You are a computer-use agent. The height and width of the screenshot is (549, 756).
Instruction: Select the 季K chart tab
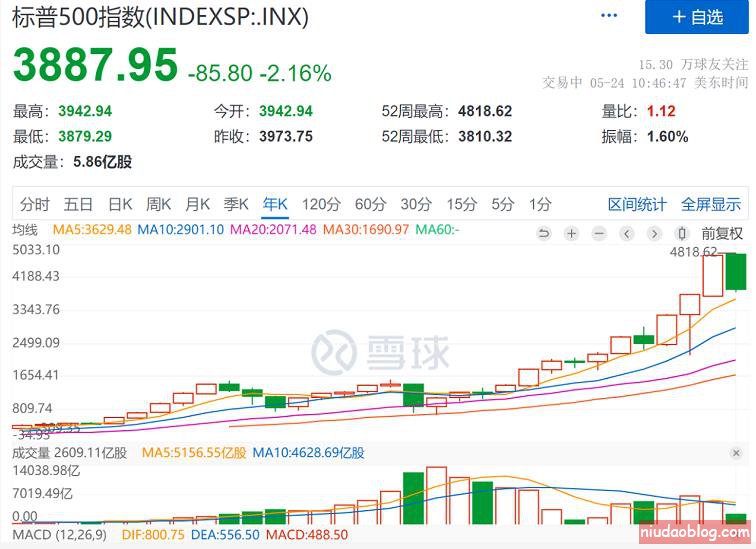click(x=236, y=204)
